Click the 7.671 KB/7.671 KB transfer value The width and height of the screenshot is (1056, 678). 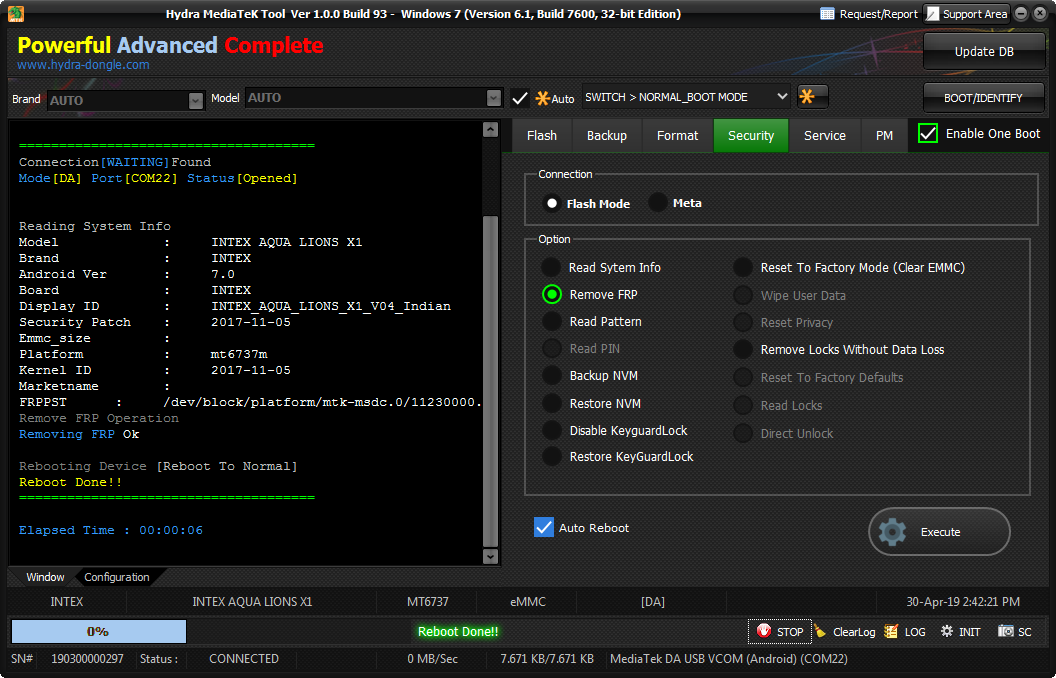(x=547, y=658)
